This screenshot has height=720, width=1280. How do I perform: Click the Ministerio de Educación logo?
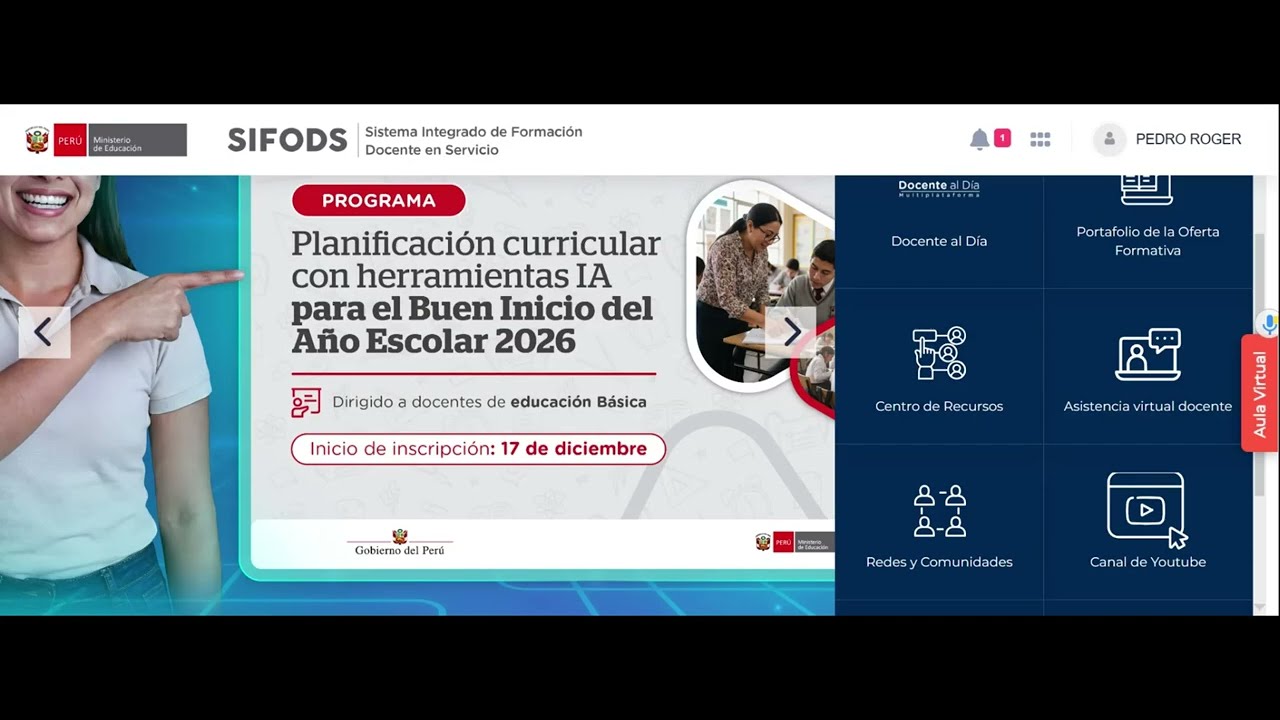(x=106, y=140)
